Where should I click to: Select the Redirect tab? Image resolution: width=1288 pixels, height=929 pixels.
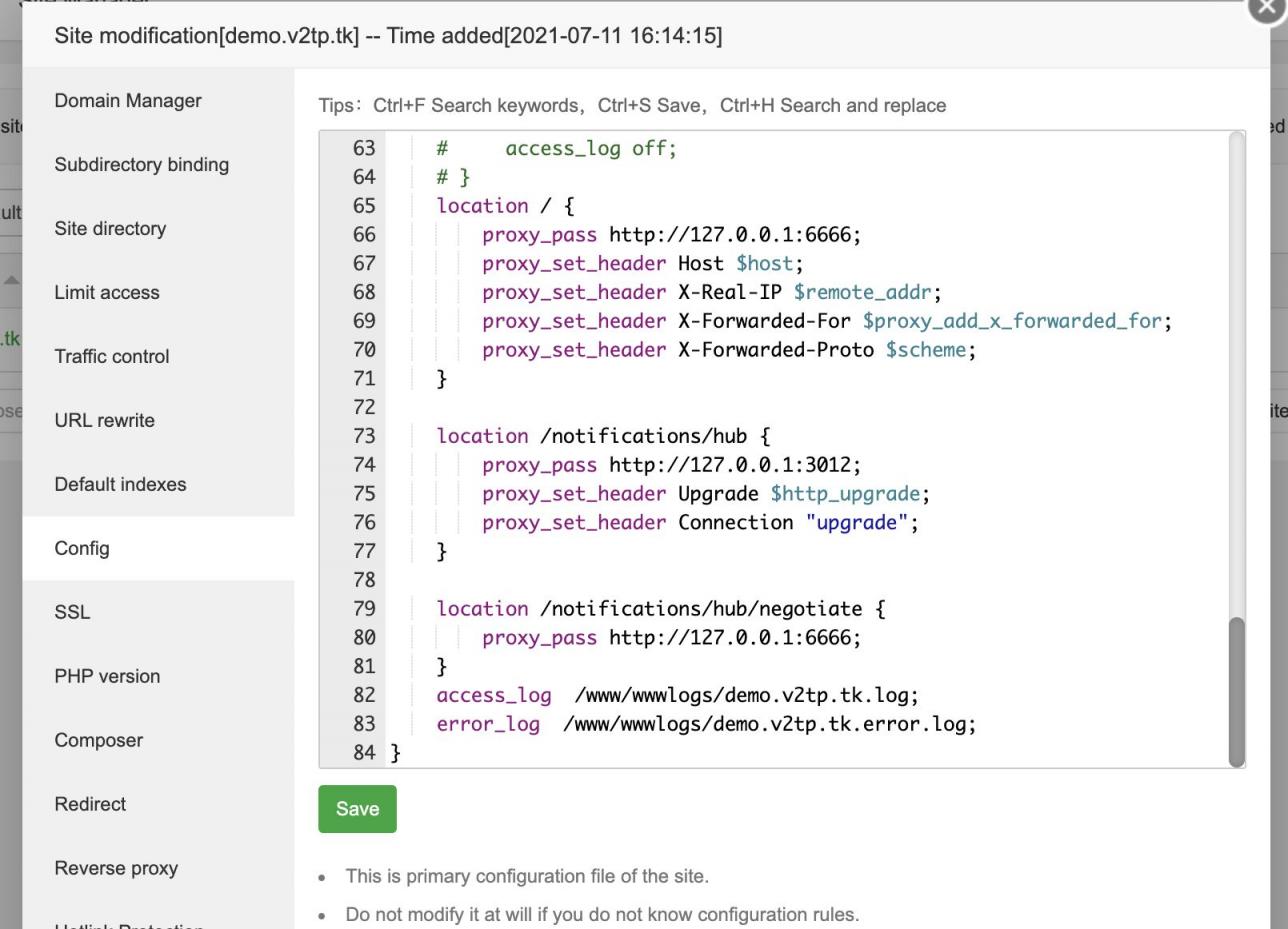[90, 805]
